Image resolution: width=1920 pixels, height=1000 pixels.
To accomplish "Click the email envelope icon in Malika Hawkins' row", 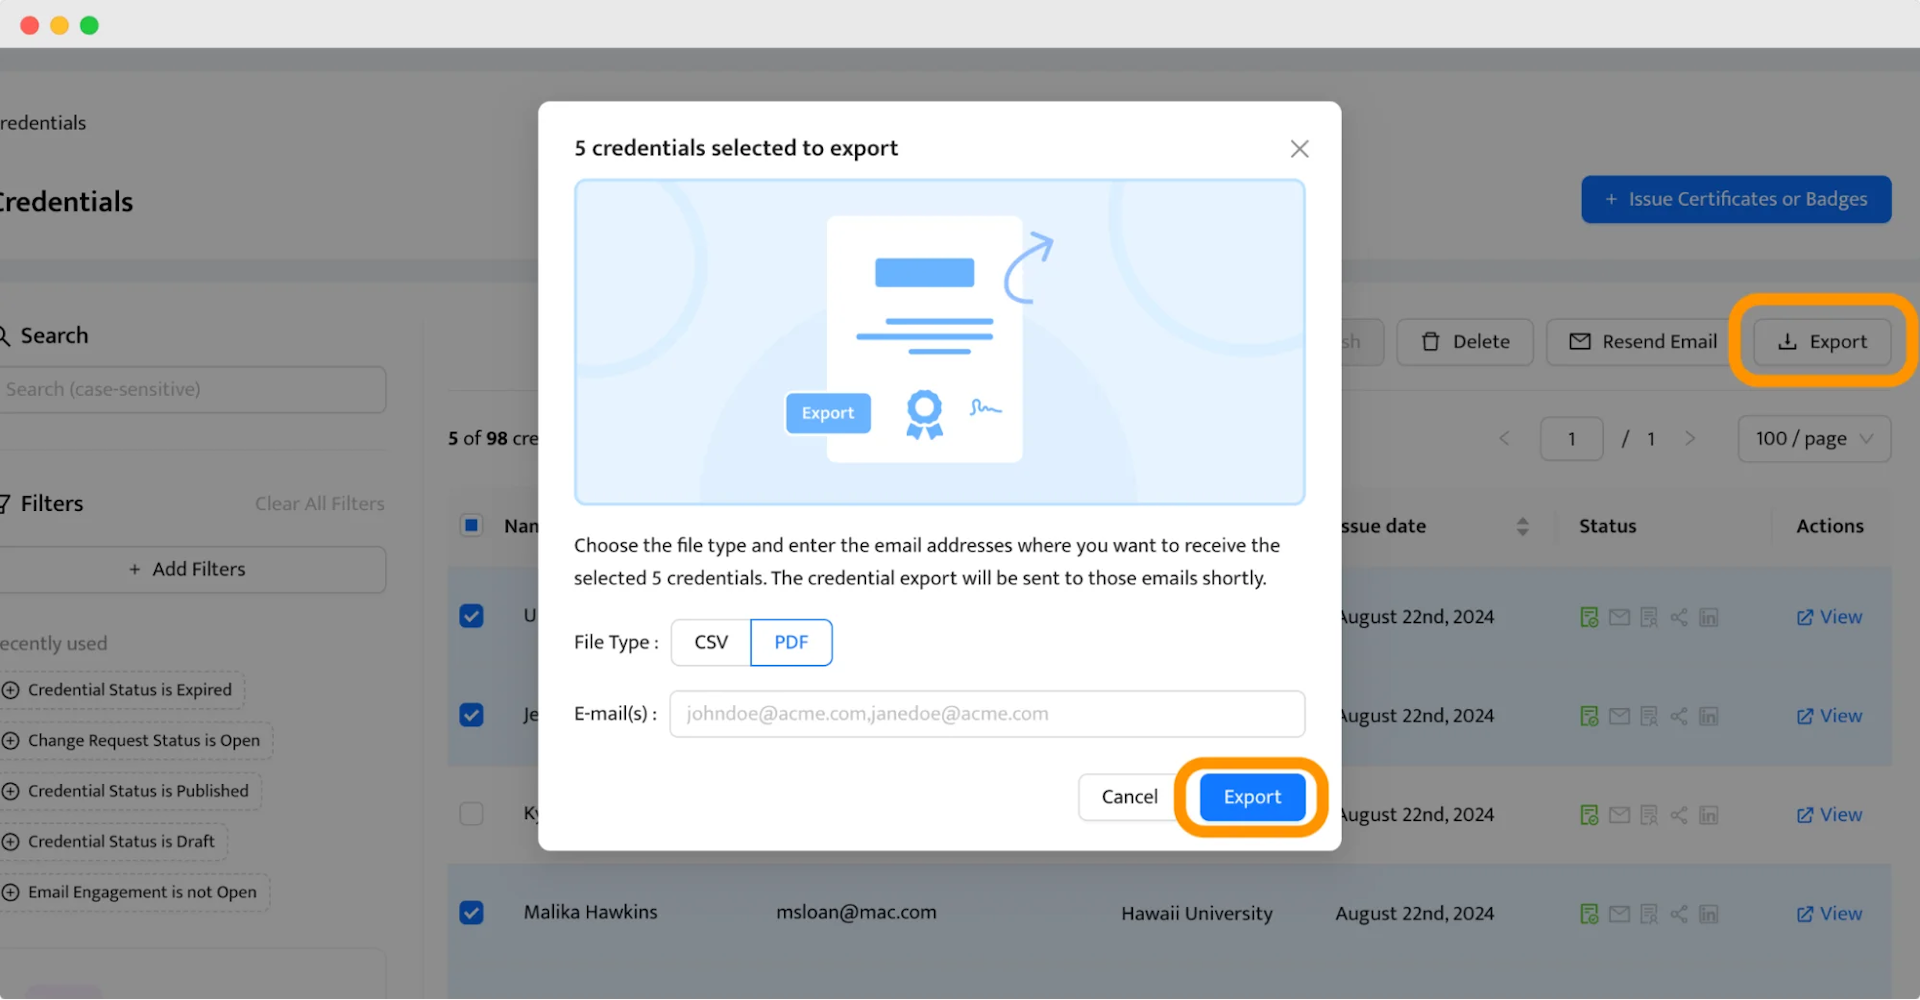I will pos(1619,913).
